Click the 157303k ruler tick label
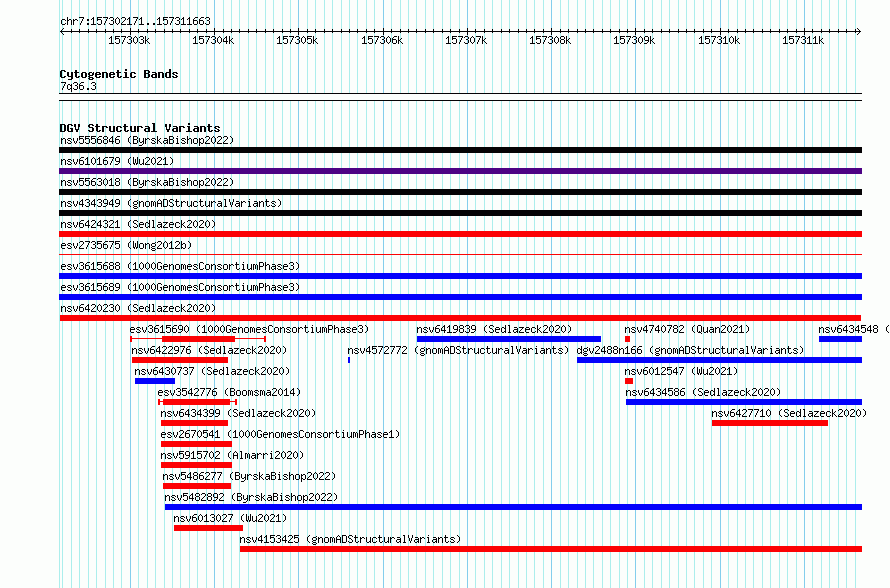The width and height of the screenshot is (890, 588). 129,40
